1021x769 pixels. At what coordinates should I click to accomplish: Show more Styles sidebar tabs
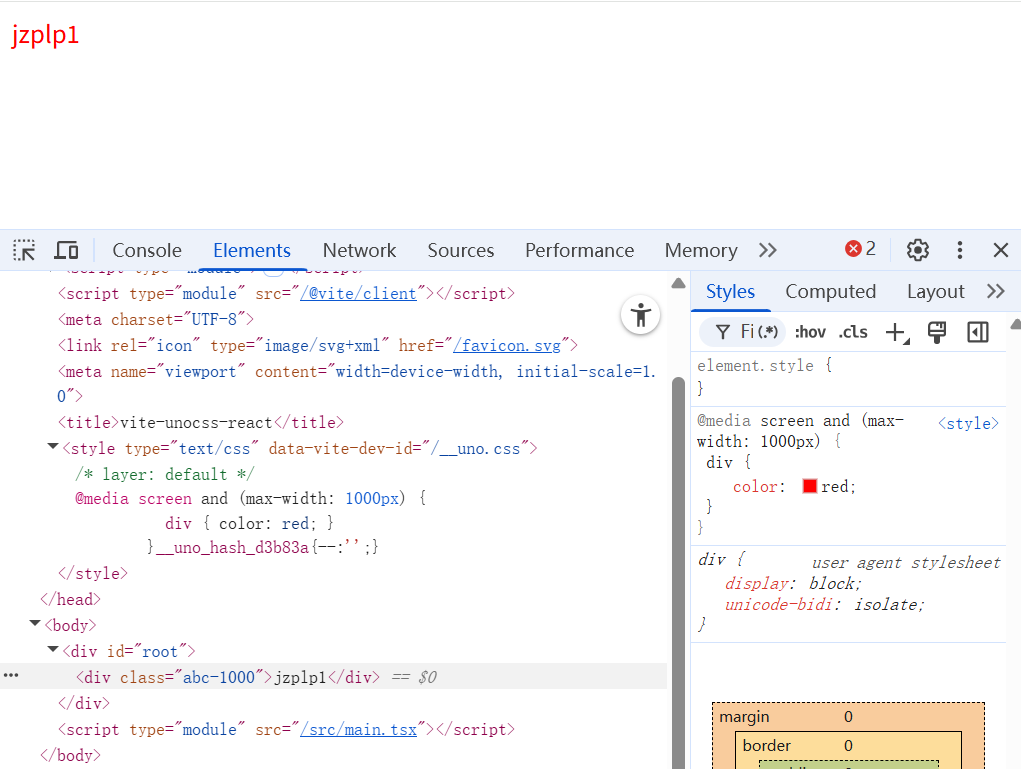(996, 291)
